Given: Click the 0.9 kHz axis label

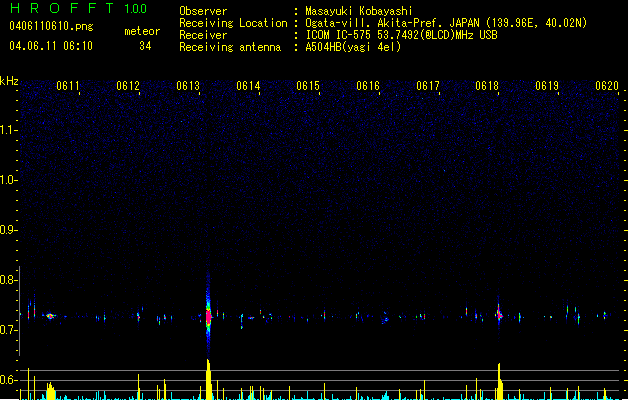Looking at the screenshot, I should click(x=8, y=230).
